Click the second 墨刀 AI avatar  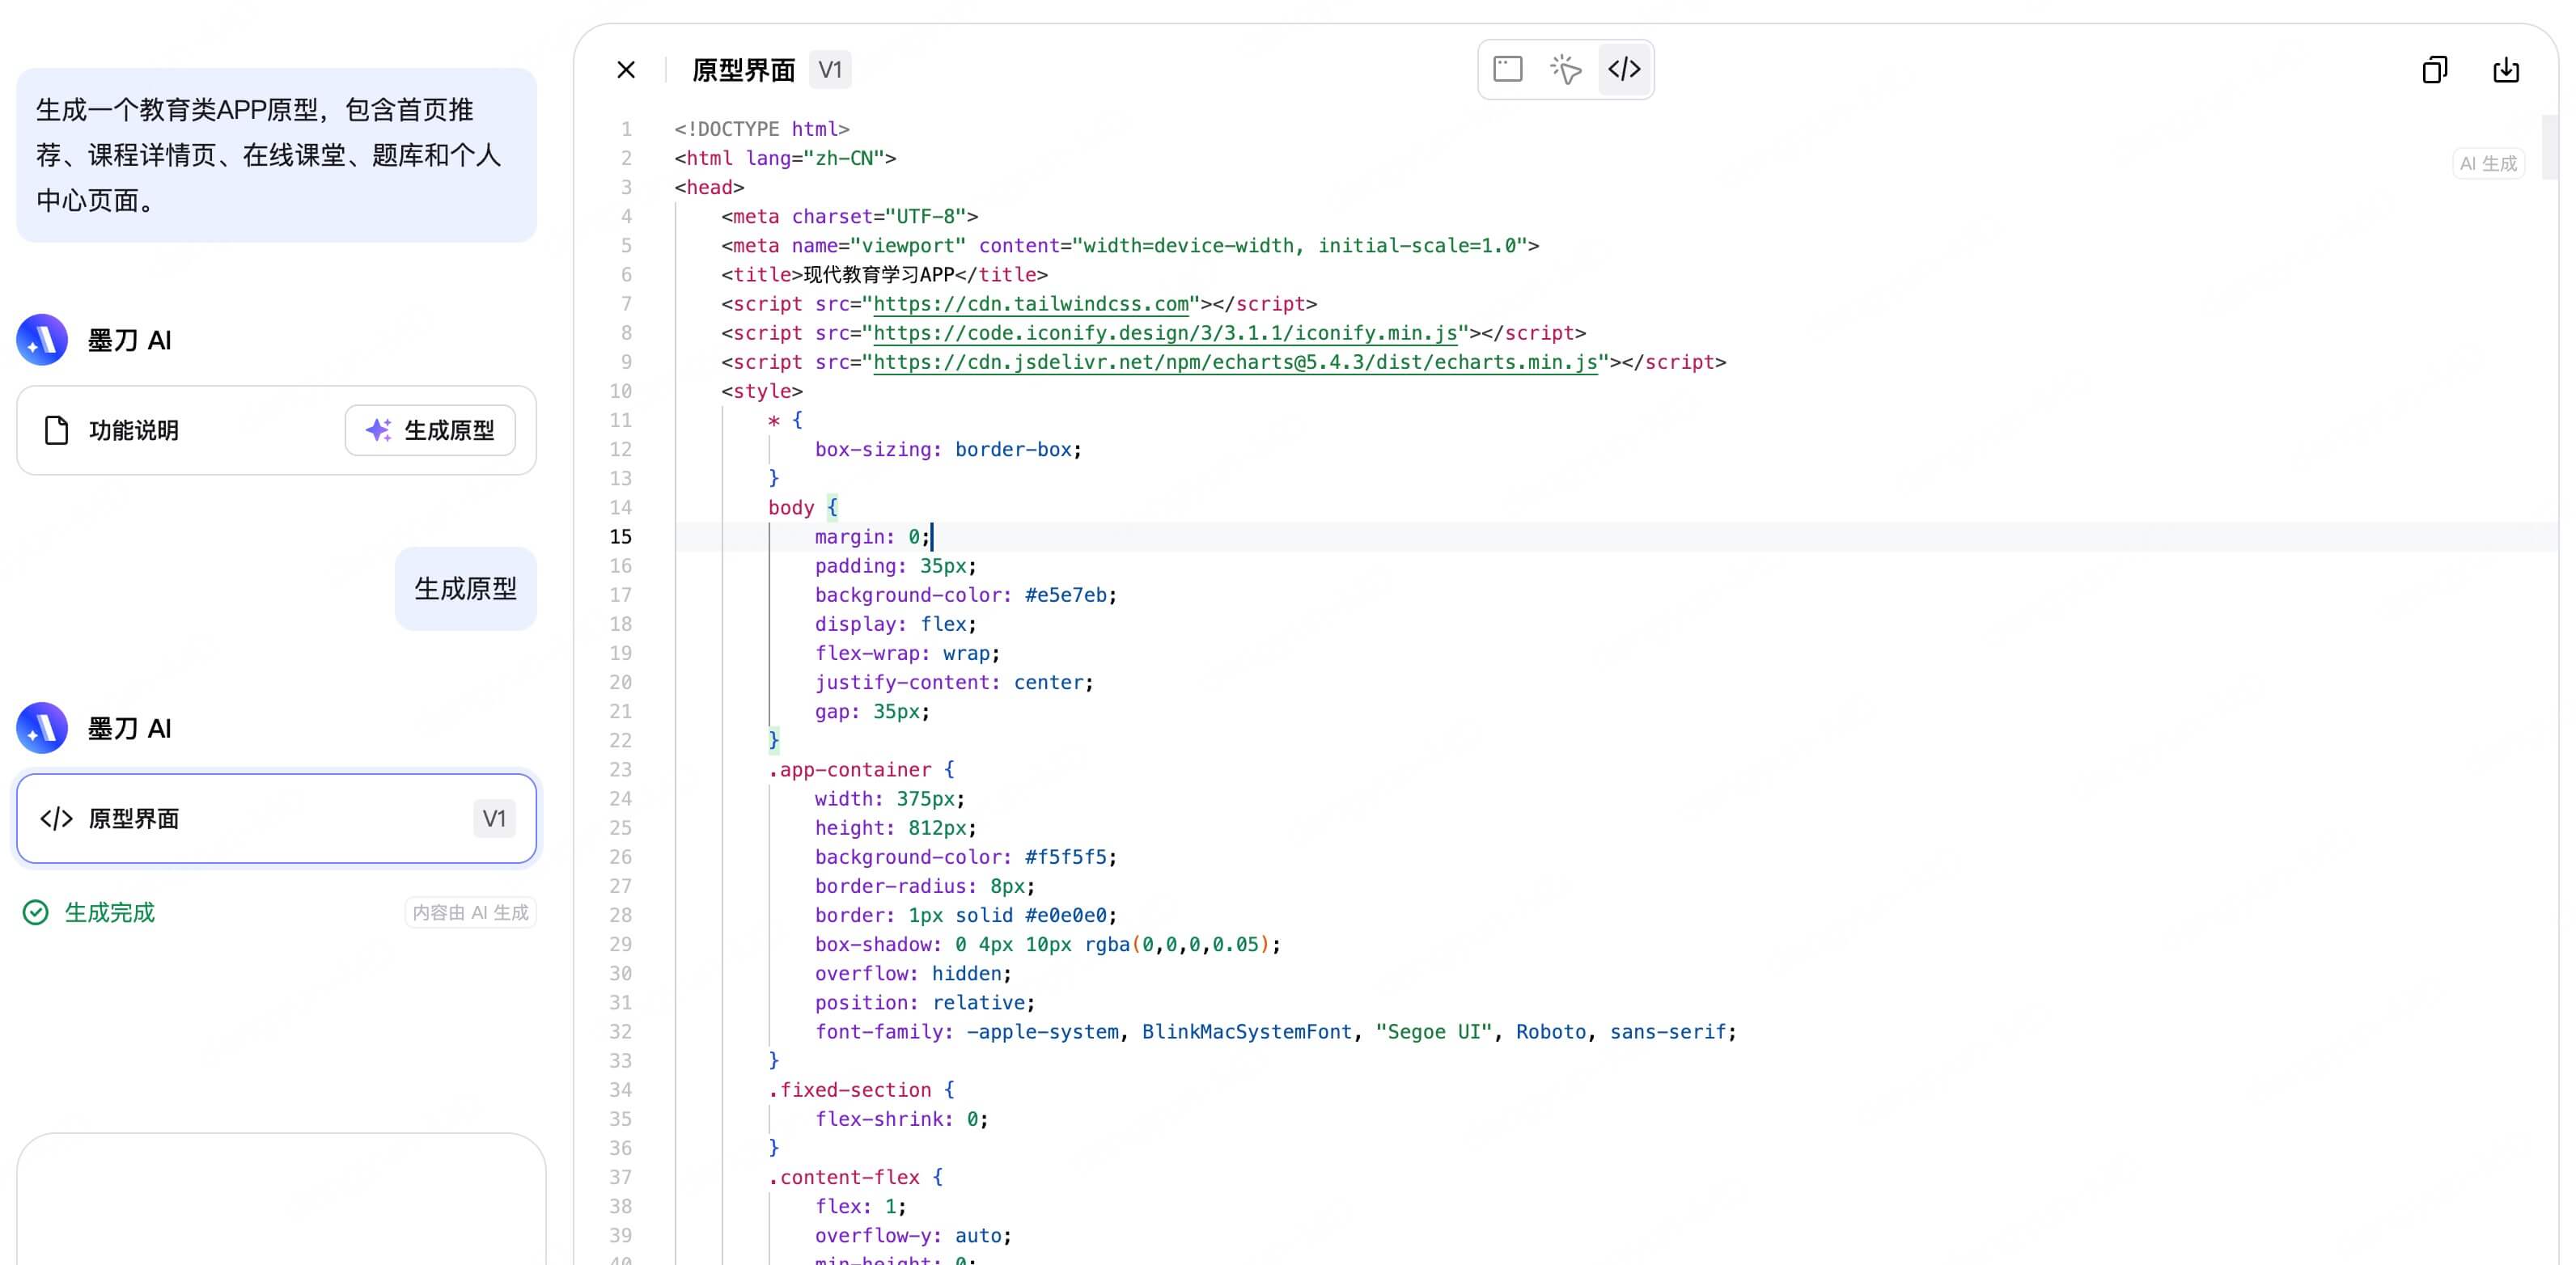point(42,728)
